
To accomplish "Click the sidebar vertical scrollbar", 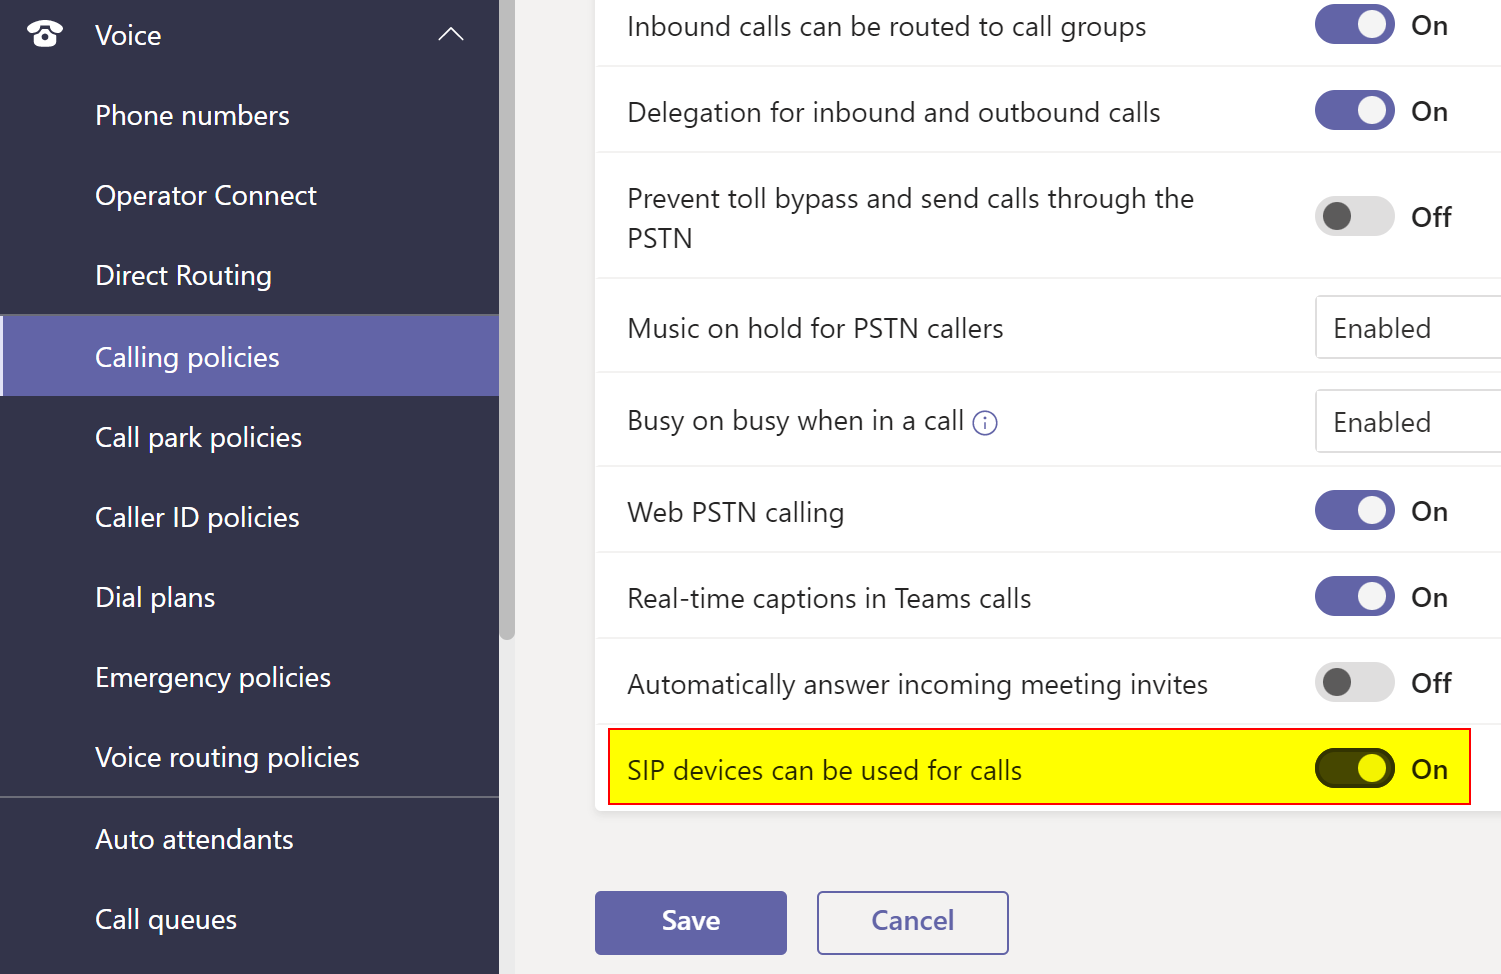I will click(x=507, y=320).
